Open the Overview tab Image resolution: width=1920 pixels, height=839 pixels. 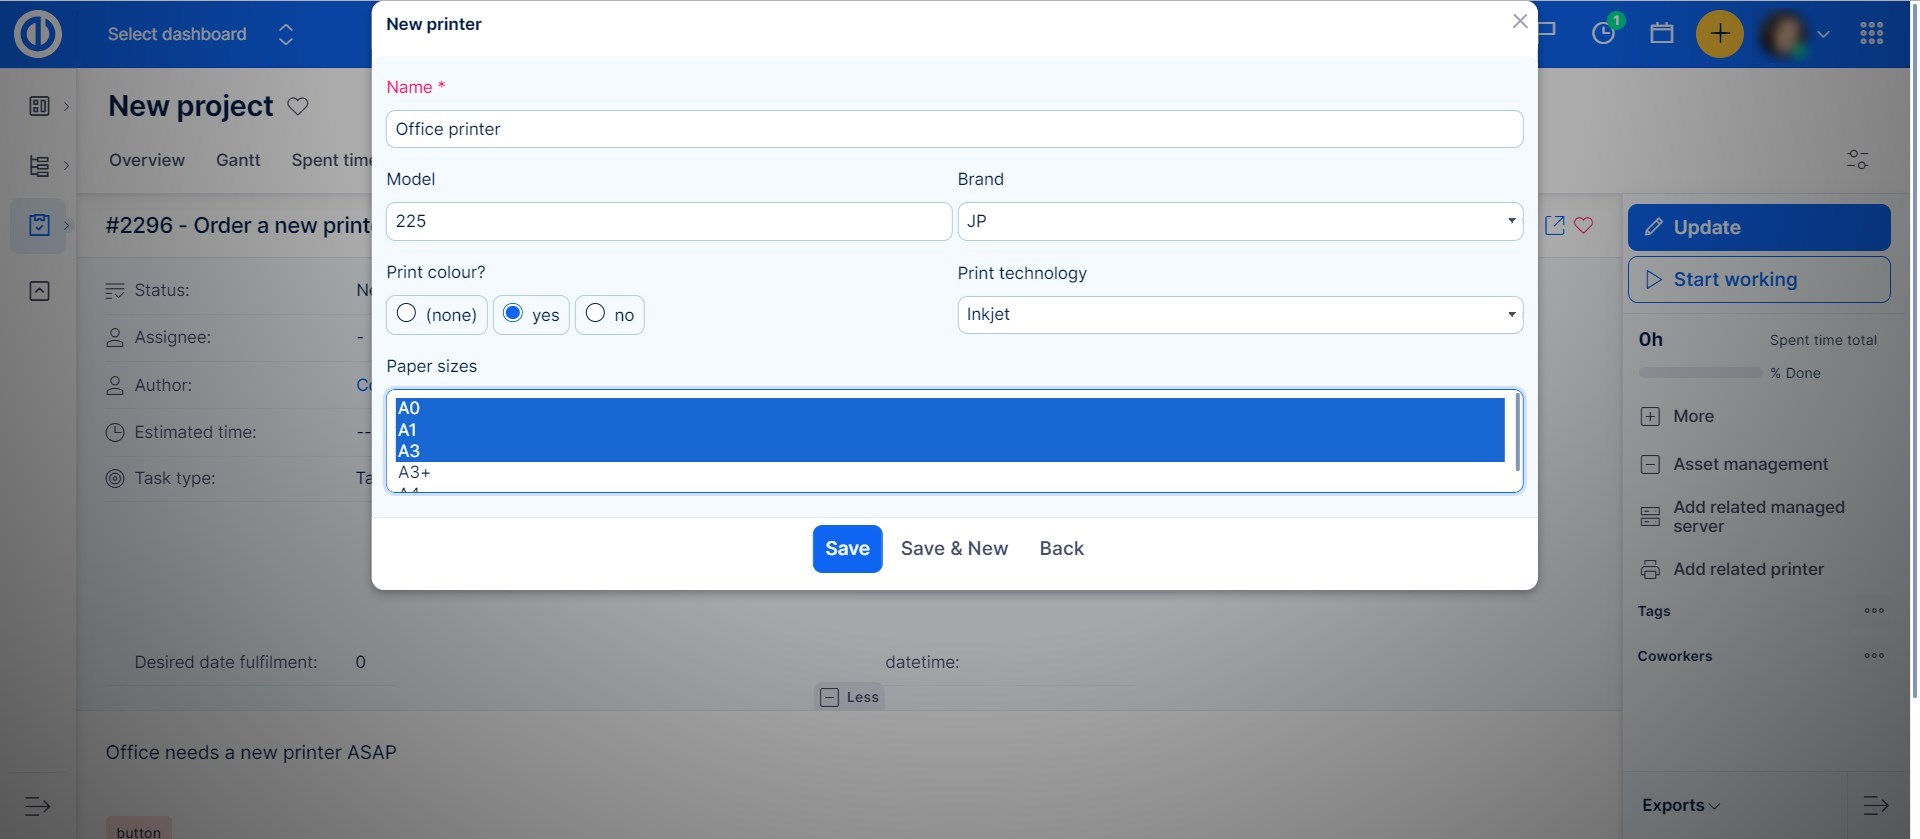[x=147, y=160]
